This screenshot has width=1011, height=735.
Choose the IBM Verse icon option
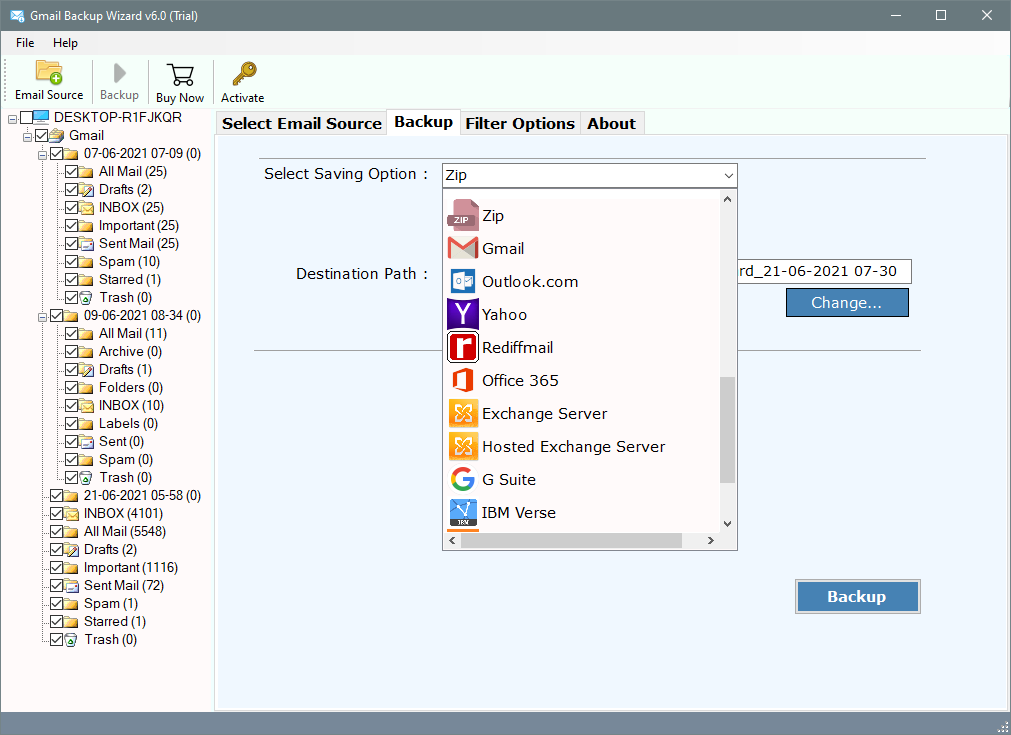463,512
